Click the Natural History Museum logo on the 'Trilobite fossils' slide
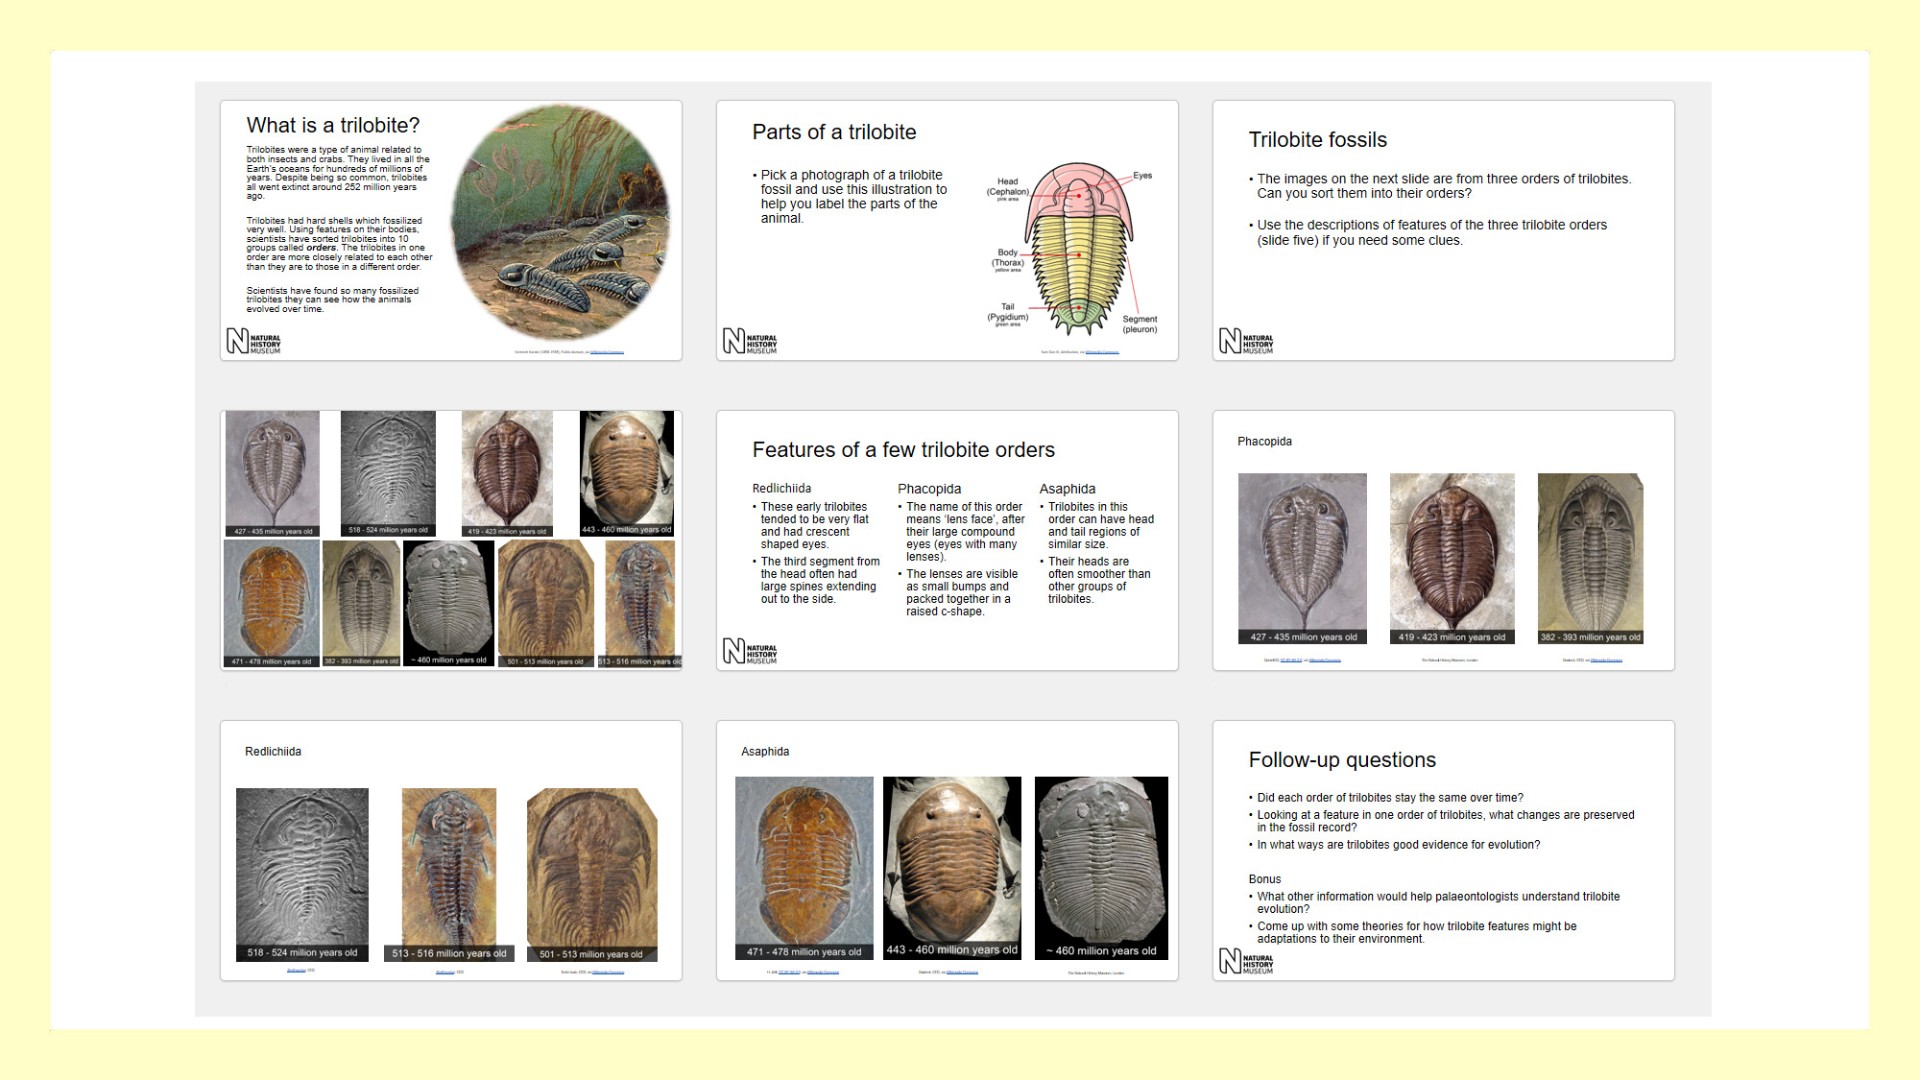 (1246, 342)
